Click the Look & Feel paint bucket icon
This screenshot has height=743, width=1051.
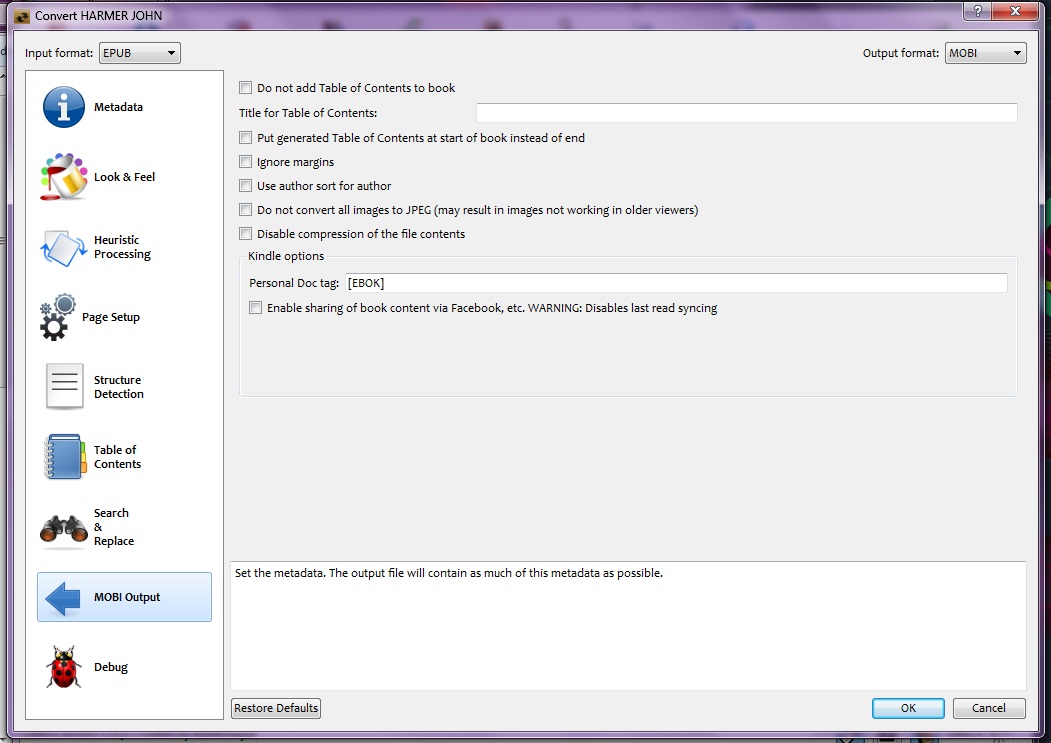[64, 177]
